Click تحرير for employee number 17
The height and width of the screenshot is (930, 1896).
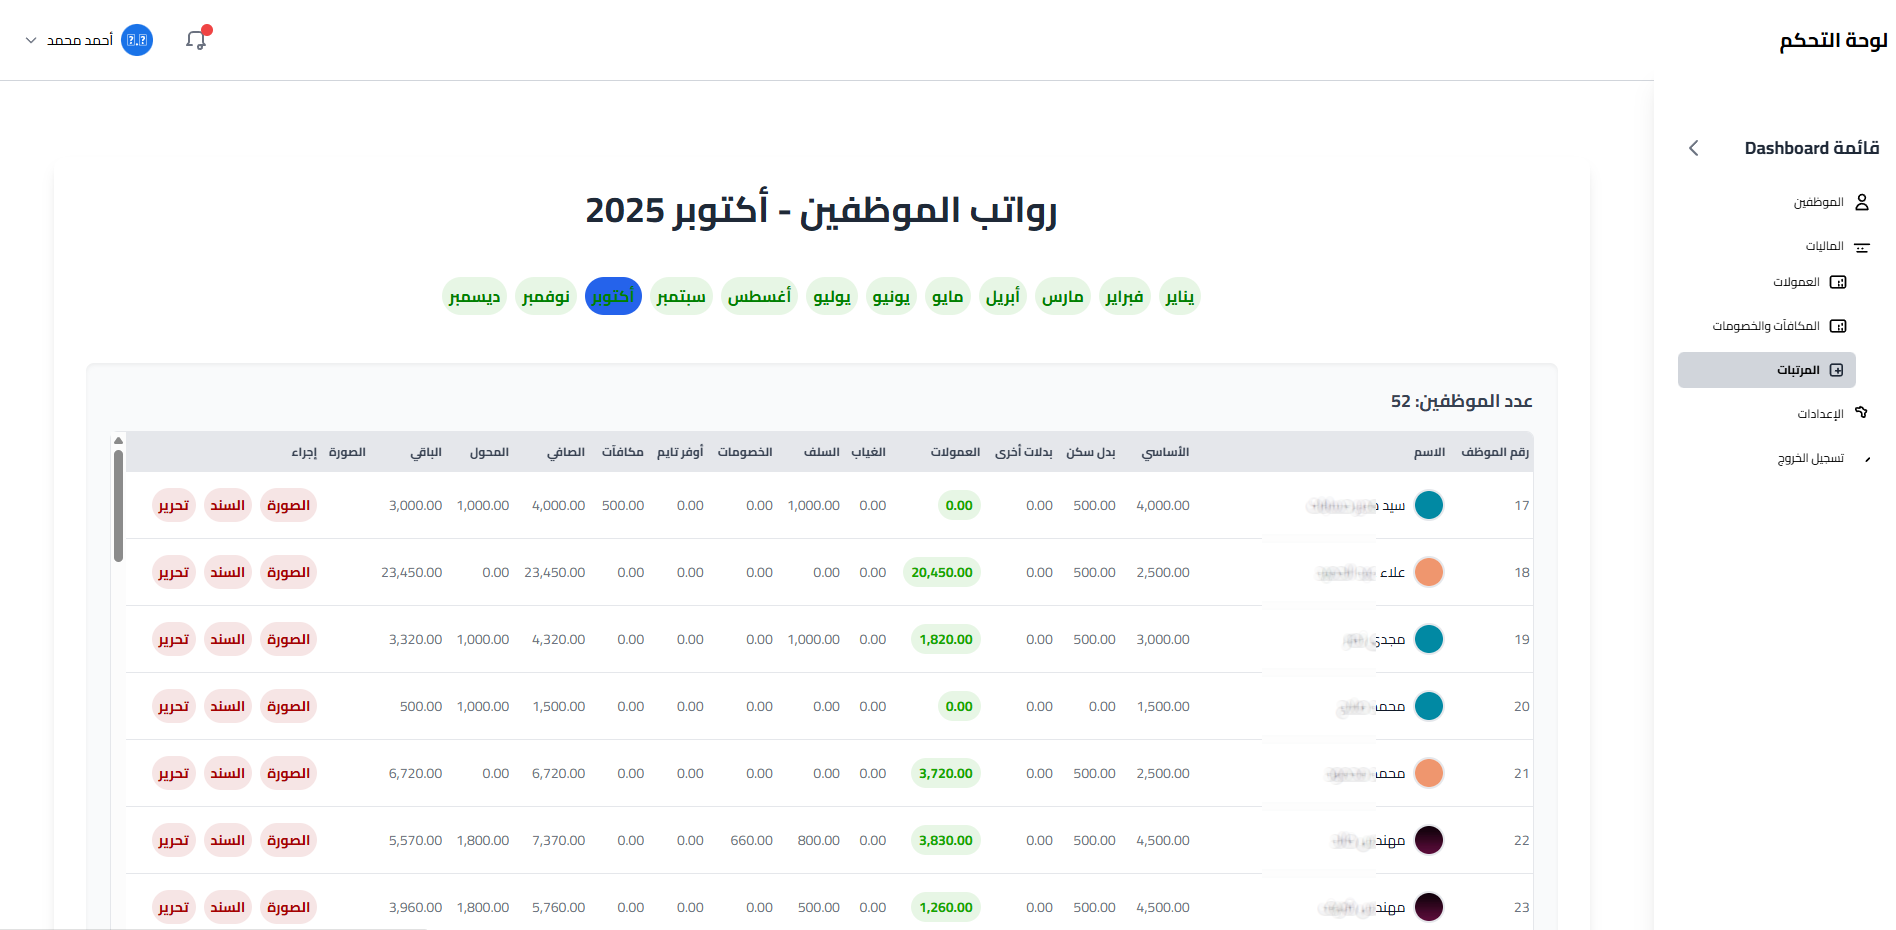pyautogui.click(x=173, y=505)
